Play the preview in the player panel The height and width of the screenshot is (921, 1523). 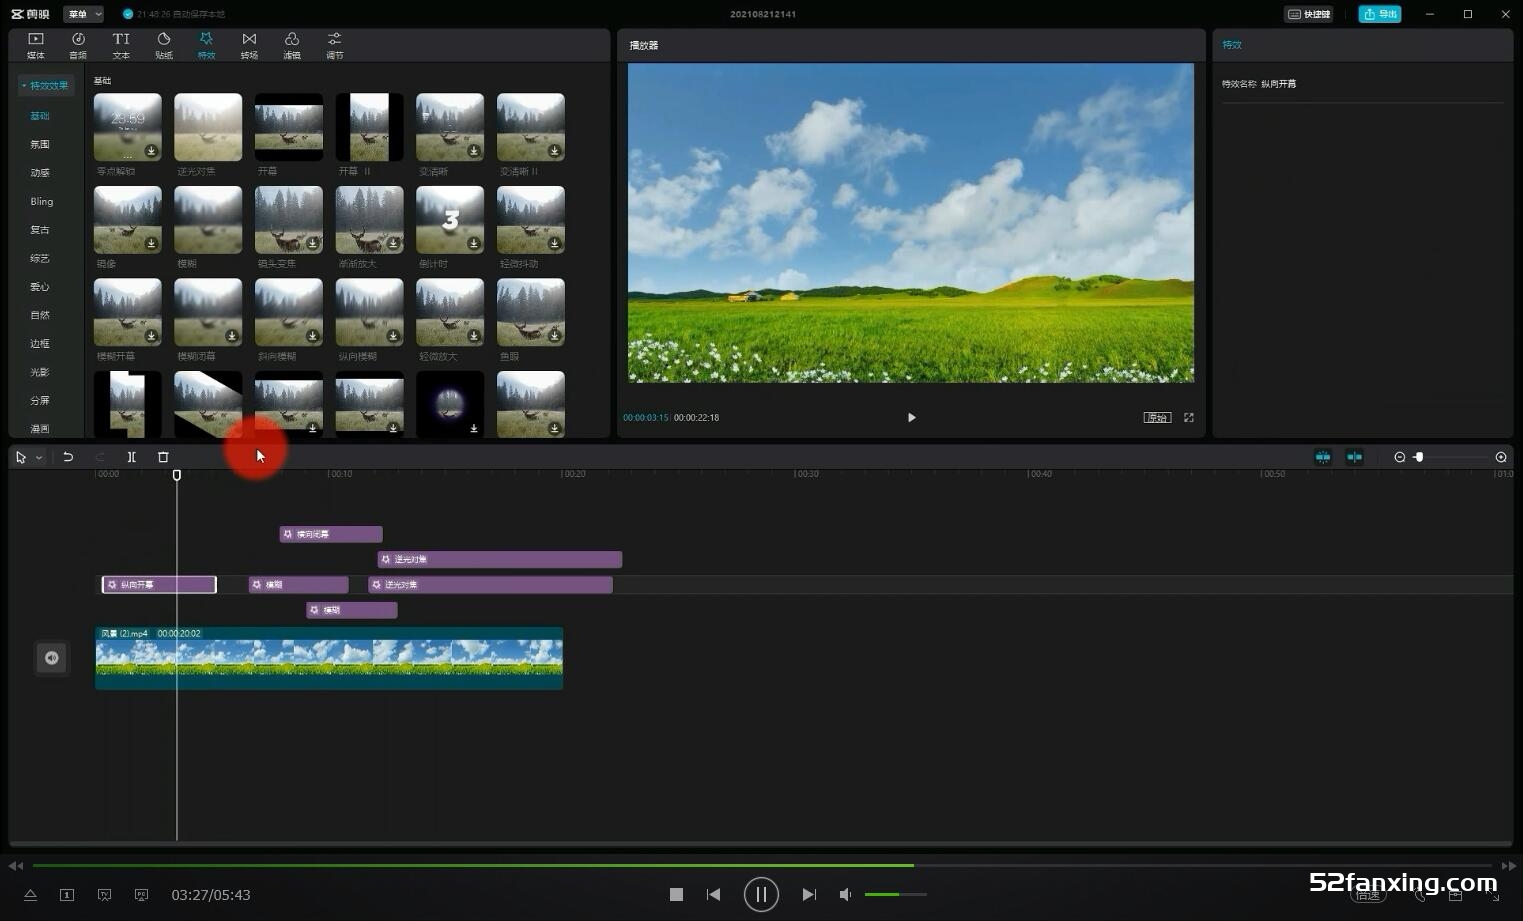coord(911,417)
